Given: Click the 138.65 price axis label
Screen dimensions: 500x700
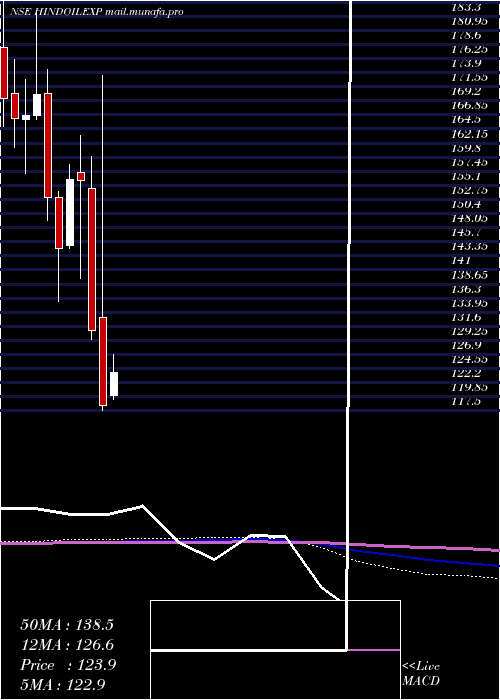Looking at the screenshot, I should (x=469, y=275).
